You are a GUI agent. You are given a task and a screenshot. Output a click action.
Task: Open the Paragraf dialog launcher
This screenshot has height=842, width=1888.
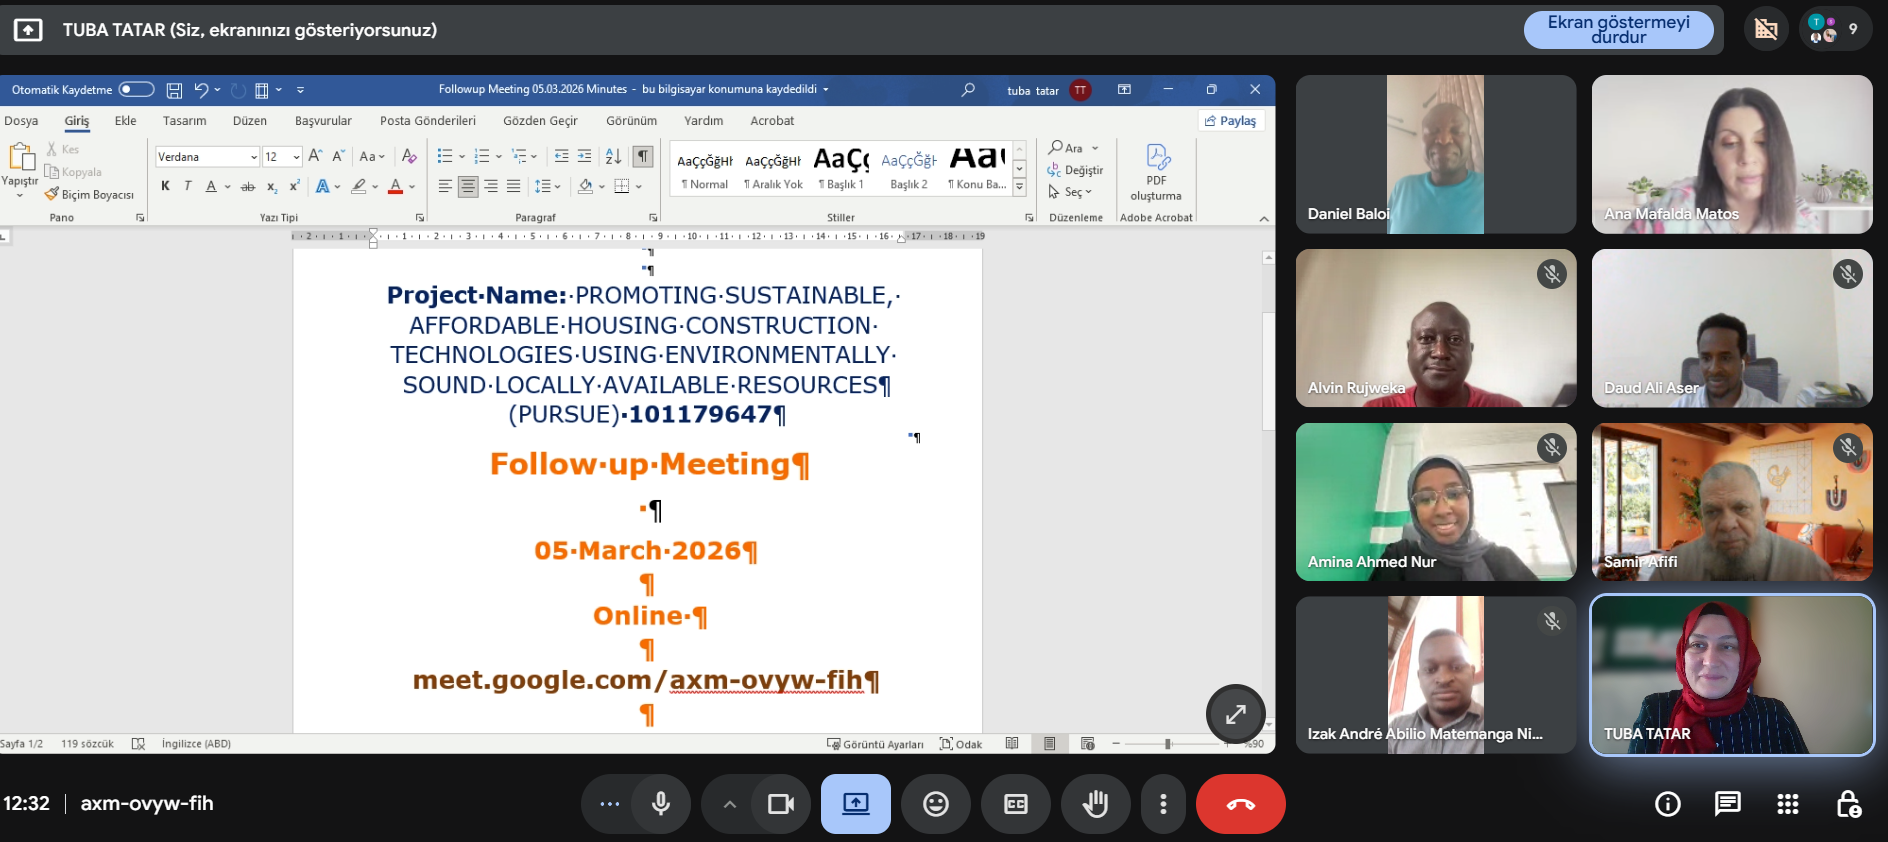653,217
